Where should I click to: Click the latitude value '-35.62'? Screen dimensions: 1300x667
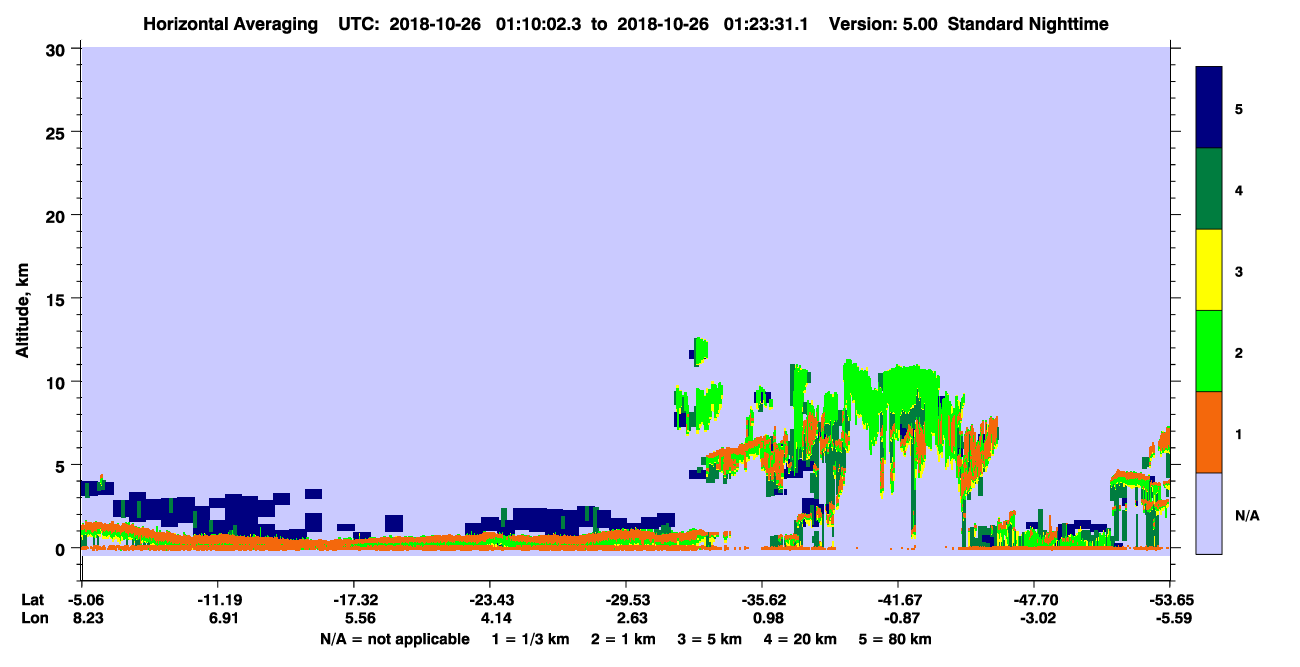[x=762, y=600]
